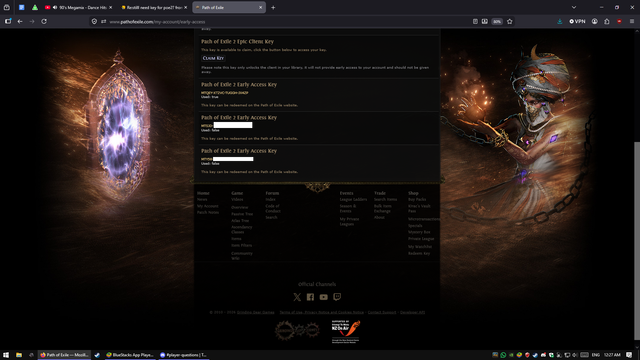Open the account profile icon in toolbar

[595, 21]
